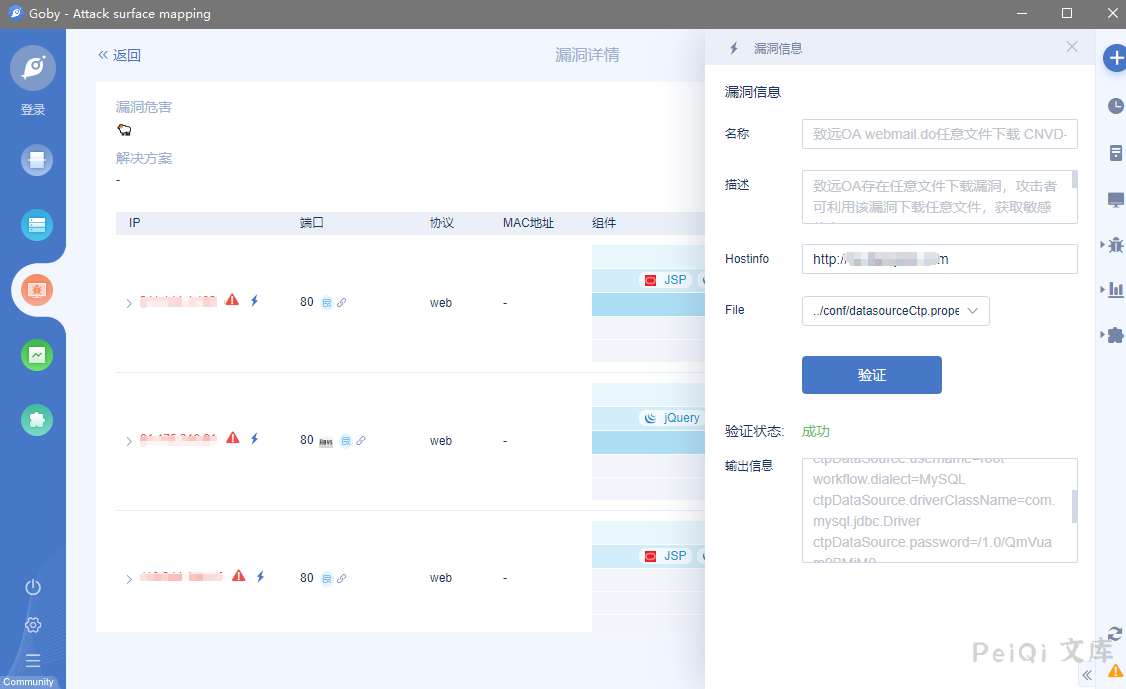Click the 返回 back link
This screenshot has width=1126, height=689.
[x=119, y=56]
